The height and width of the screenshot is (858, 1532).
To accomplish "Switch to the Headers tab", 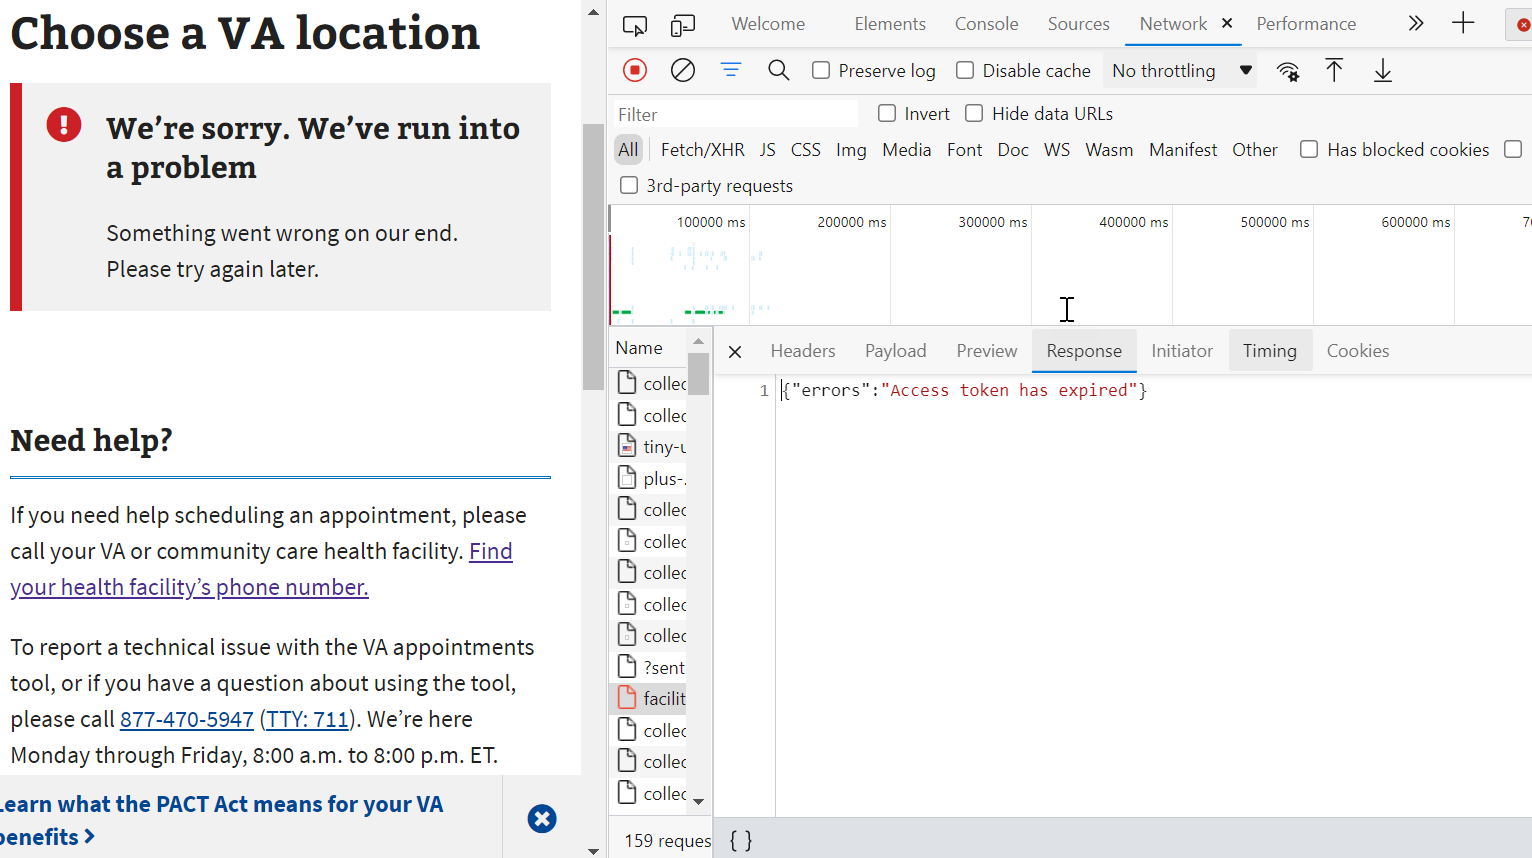I will click(802, 350).
